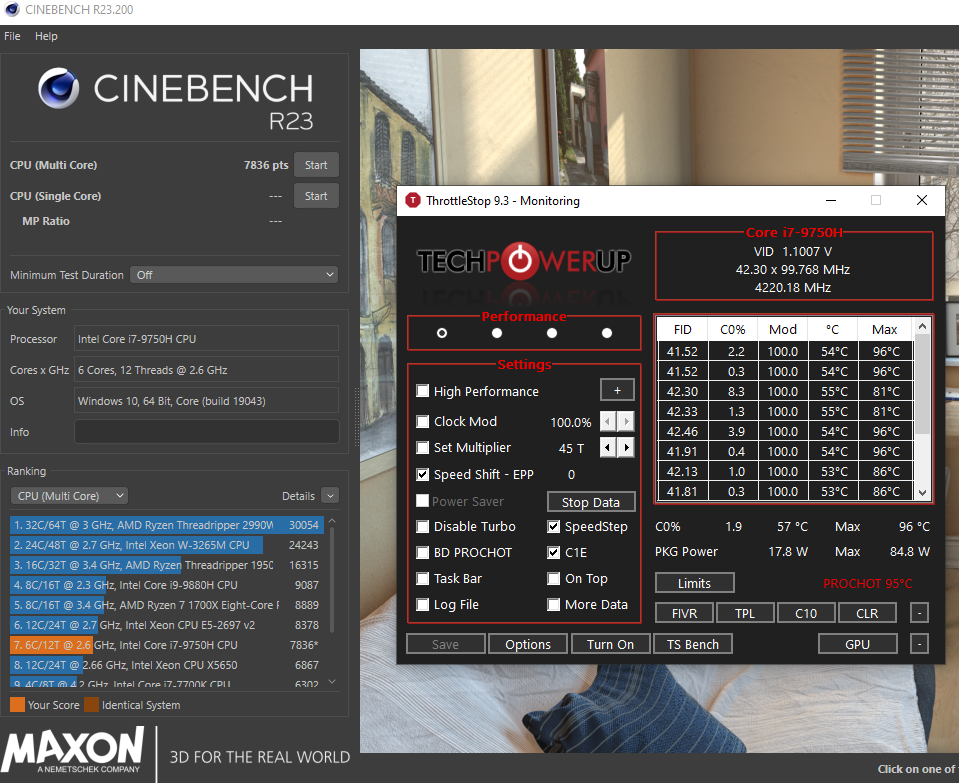Screen dimensions: 959x783
Task: Click the Info input field
Action: pos(207,431)
